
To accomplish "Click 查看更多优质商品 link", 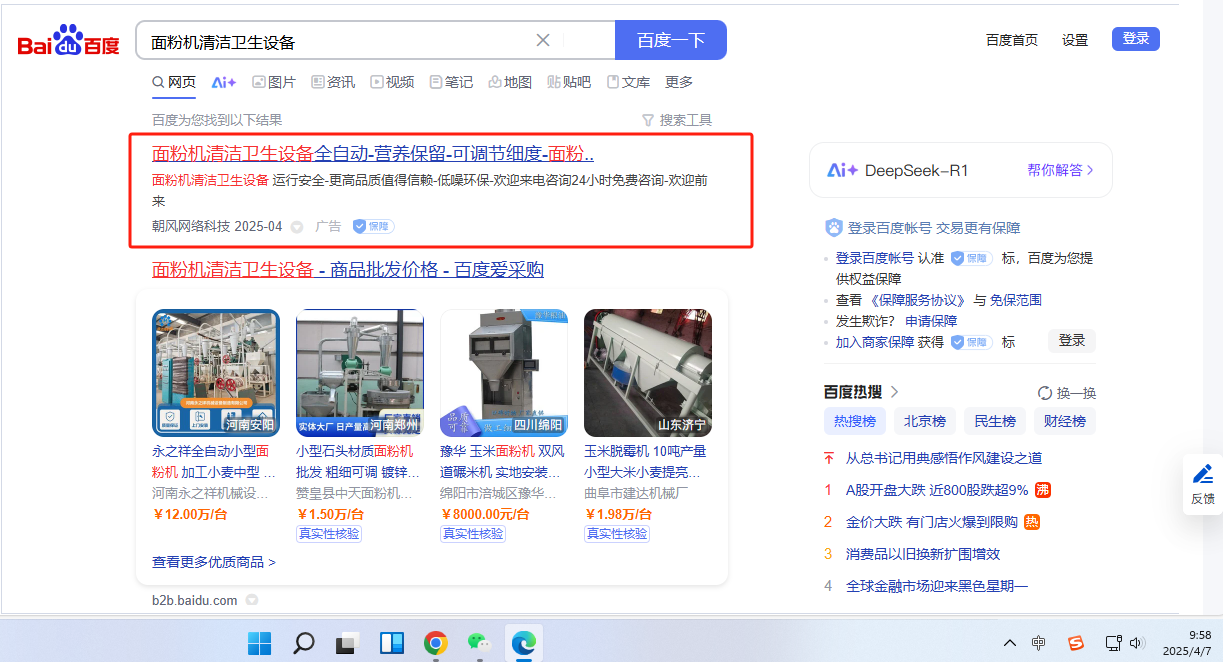I will pos(214,562).
